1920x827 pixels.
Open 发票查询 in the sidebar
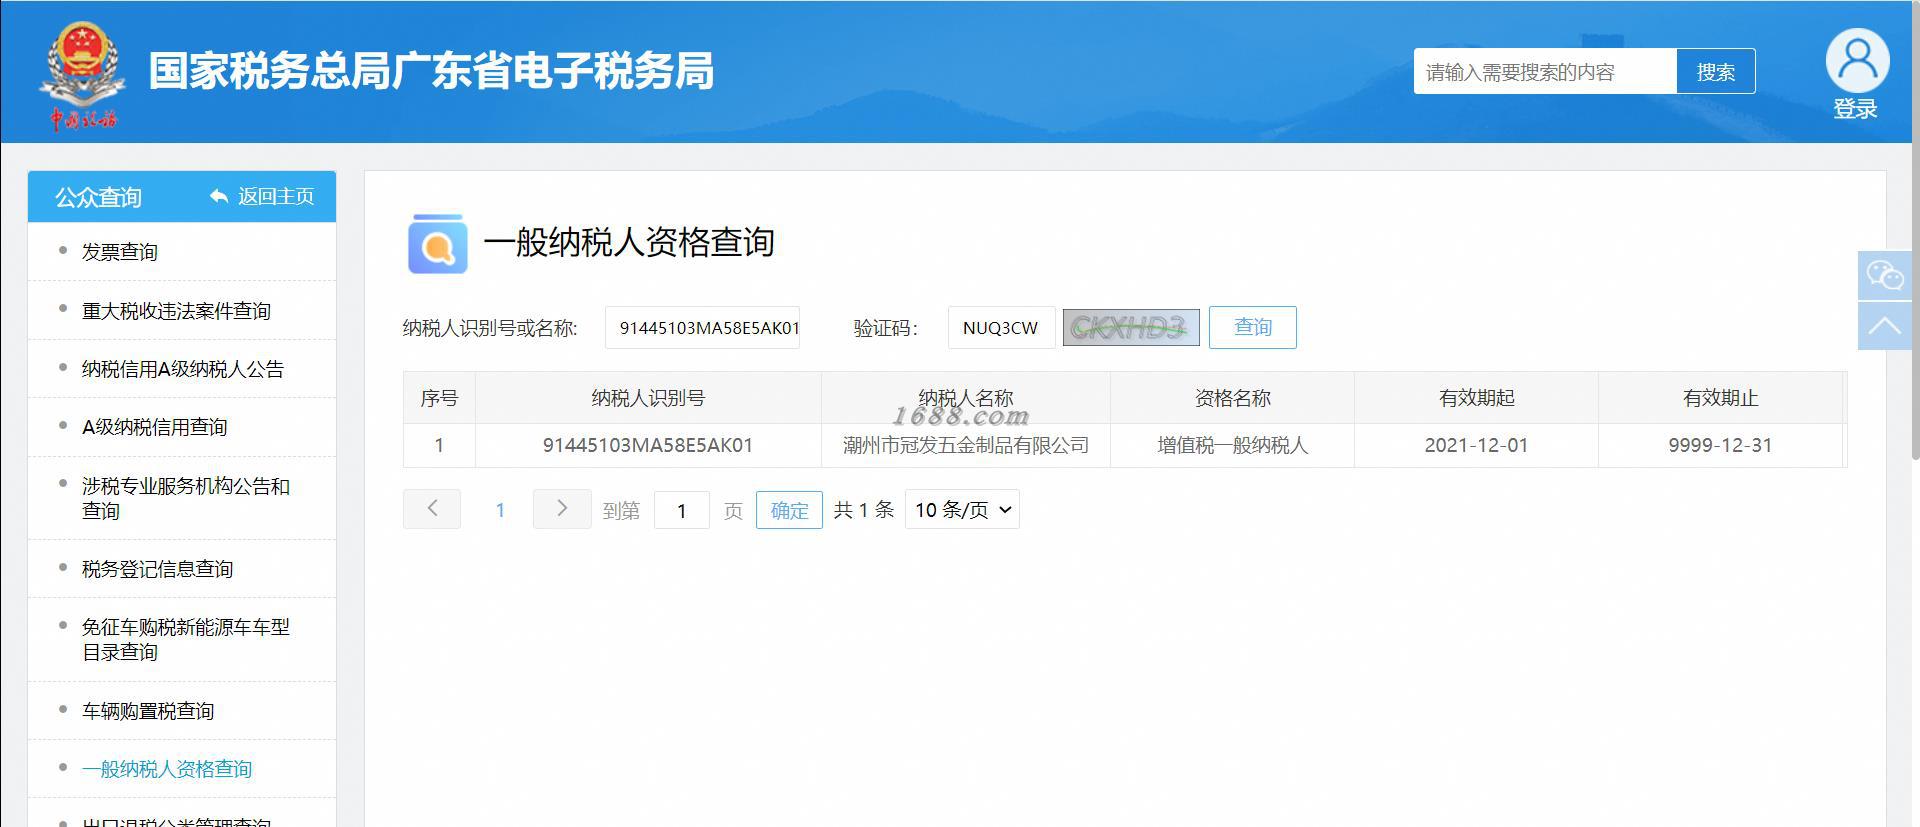[x=120, y=252]
